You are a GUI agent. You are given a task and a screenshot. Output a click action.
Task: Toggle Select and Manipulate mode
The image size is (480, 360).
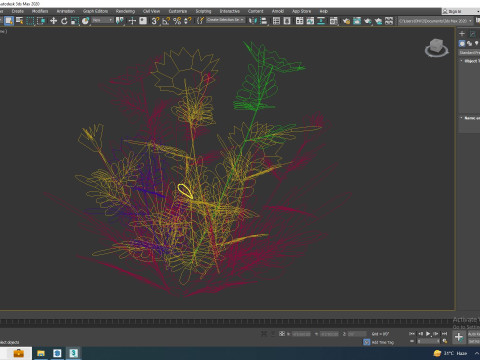click(x=132, y=21)
